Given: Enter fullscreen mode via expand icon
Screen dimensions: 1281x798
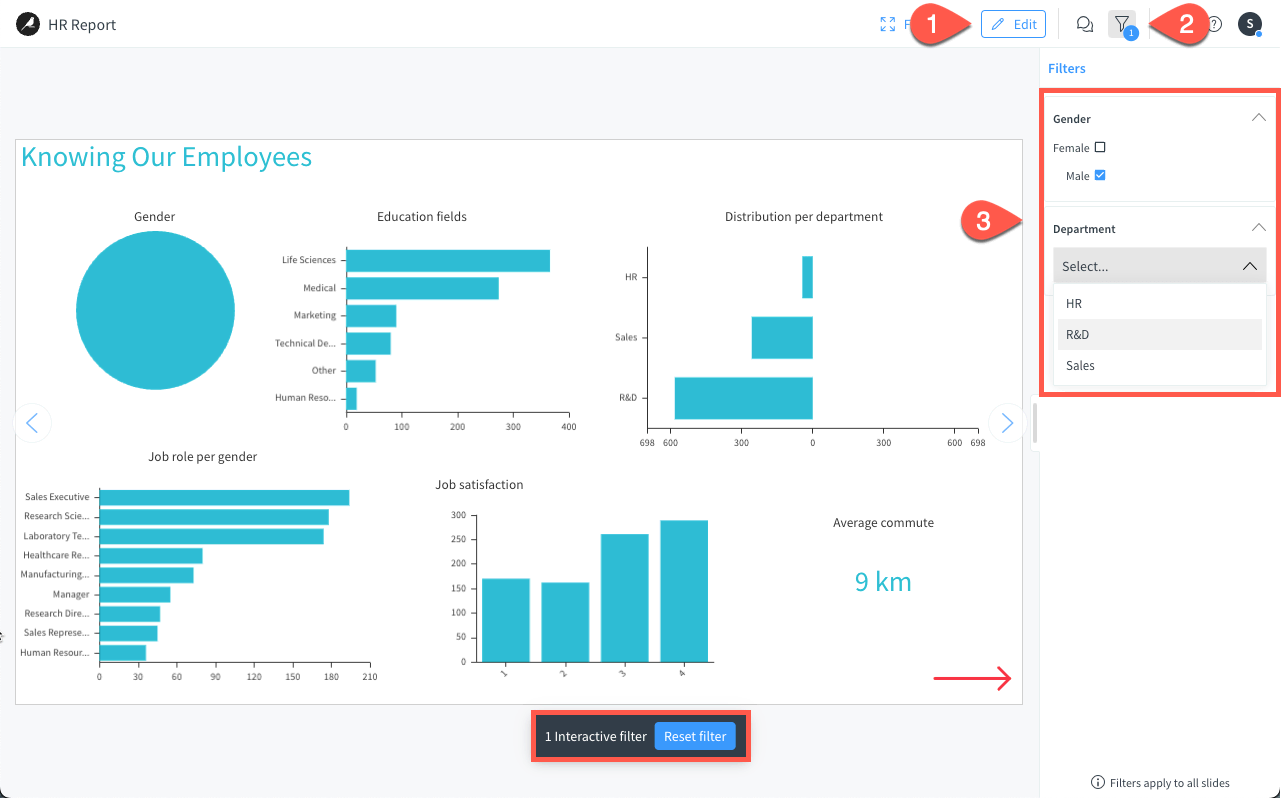Looking at the screenshot, I should click(x=887, y=24).
